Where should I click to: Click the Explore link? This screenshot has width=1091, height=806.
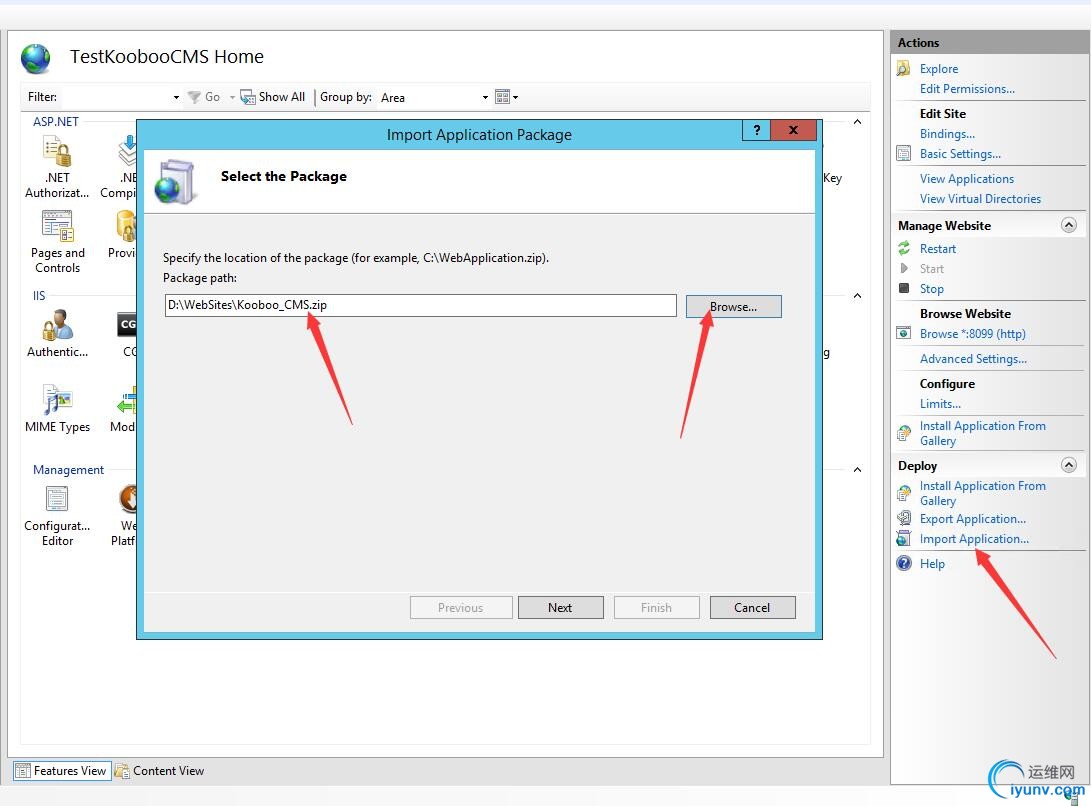point(939,69)
